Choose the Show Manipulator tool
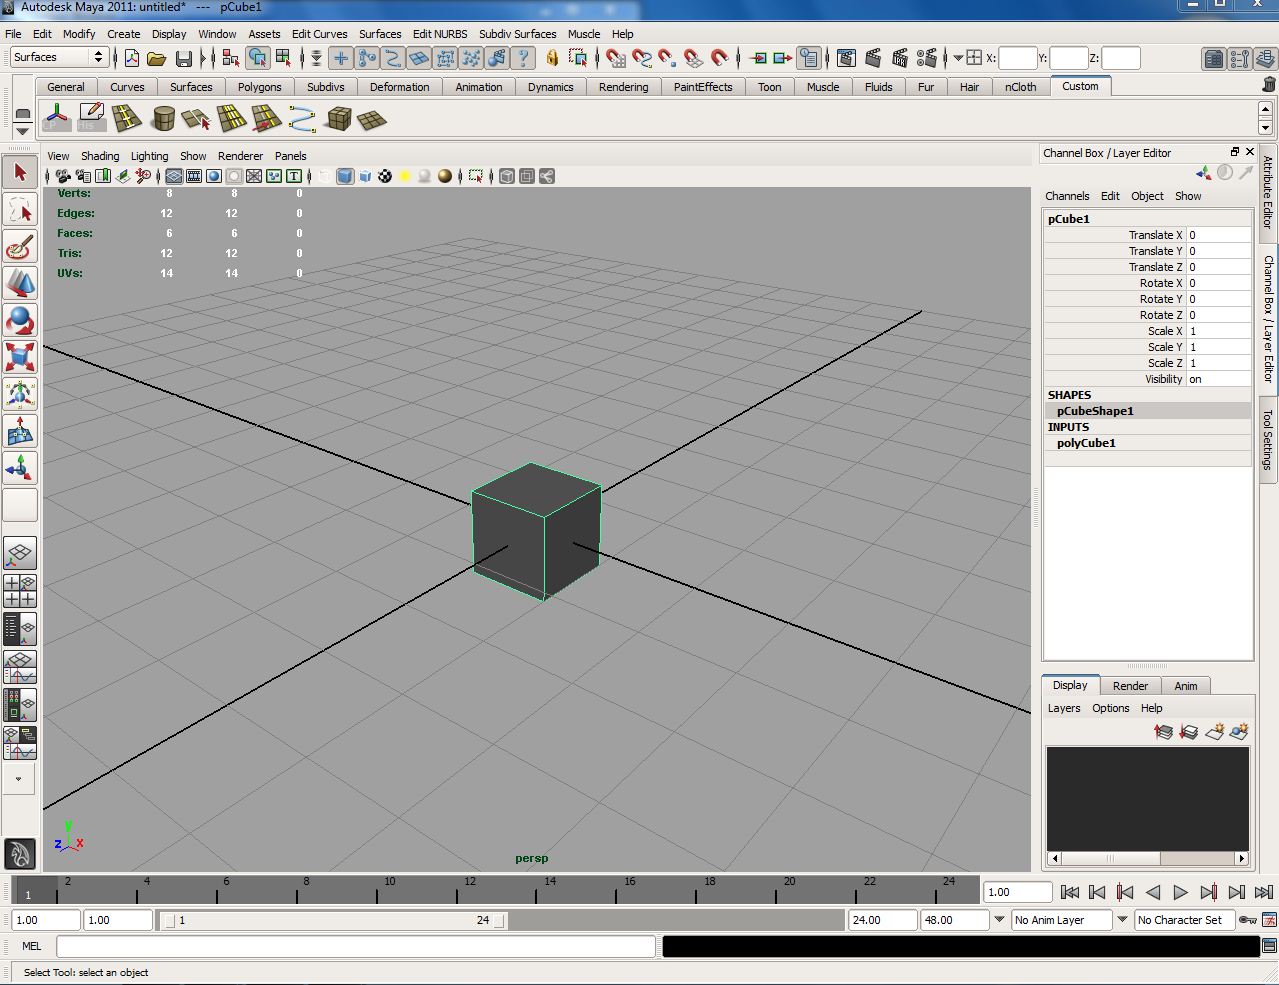 tap(20, 468)
